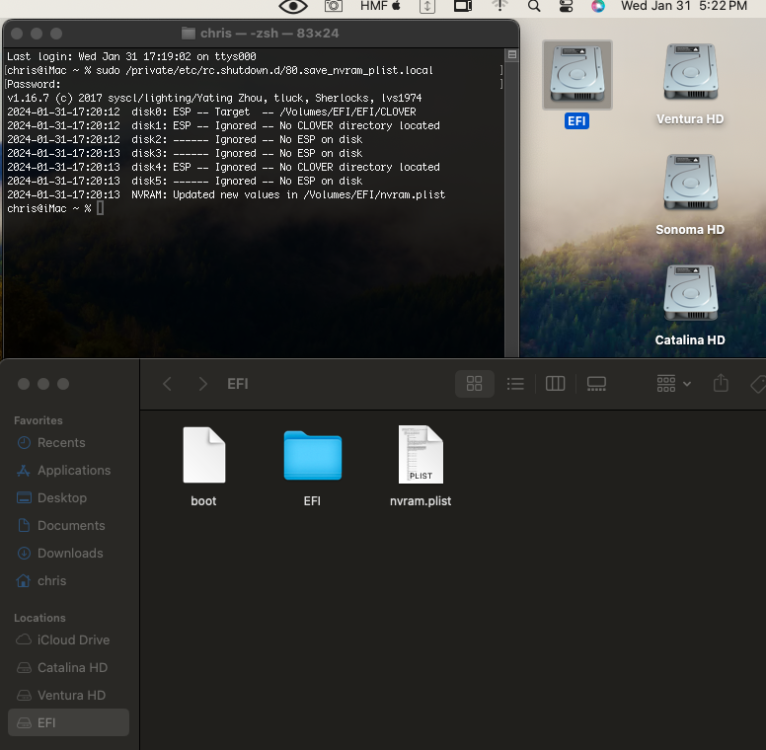The image size is (766, 750).
Task: Click the disk2 No ESP line
Action: (185, 140)
